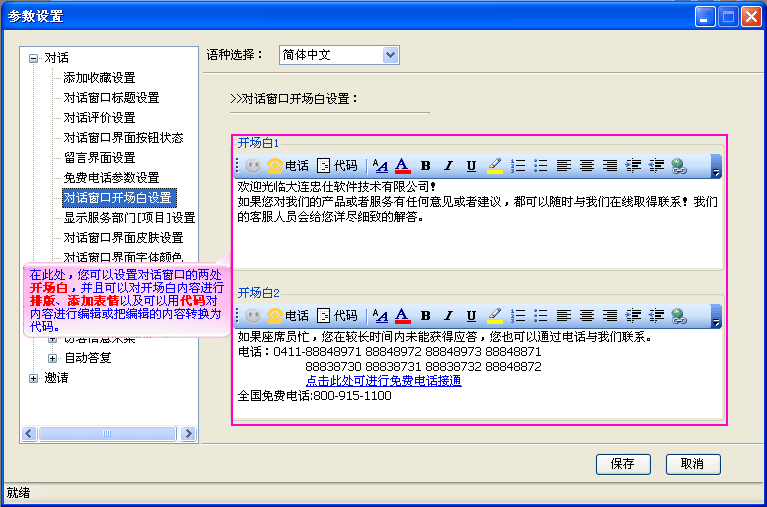Viewport: 767px width, 507px height.
Task: Click the 保存 button
Action: [x=622, y=464]
